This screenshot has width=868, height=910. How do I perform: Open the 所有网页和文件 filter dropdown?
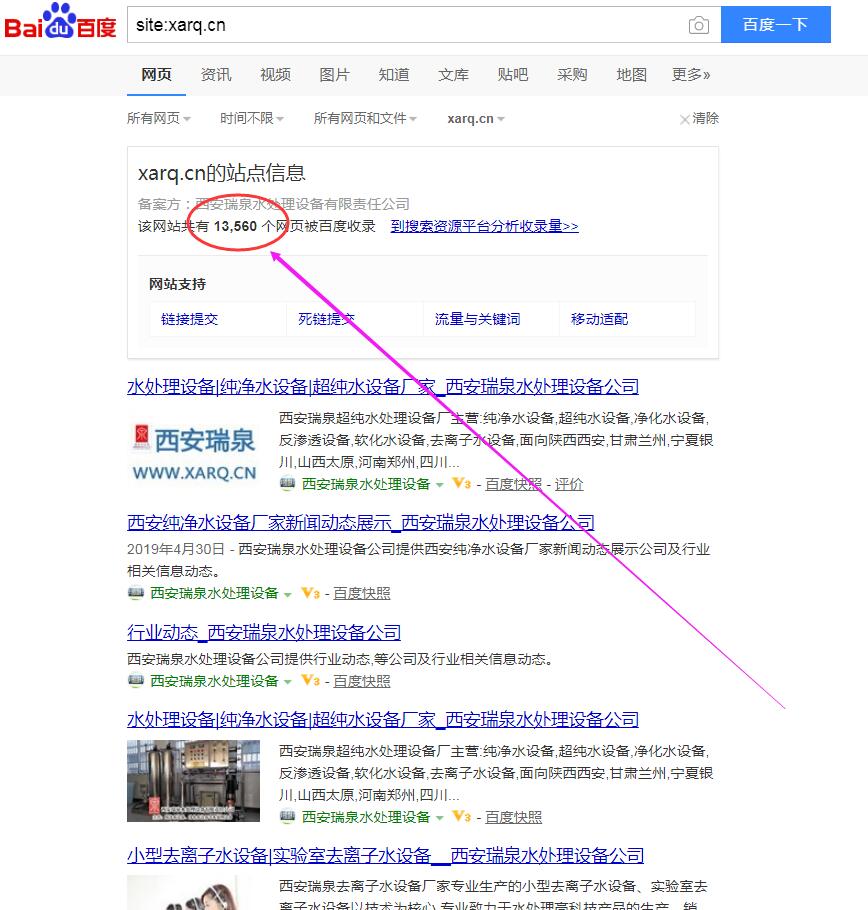pos(360,118)
